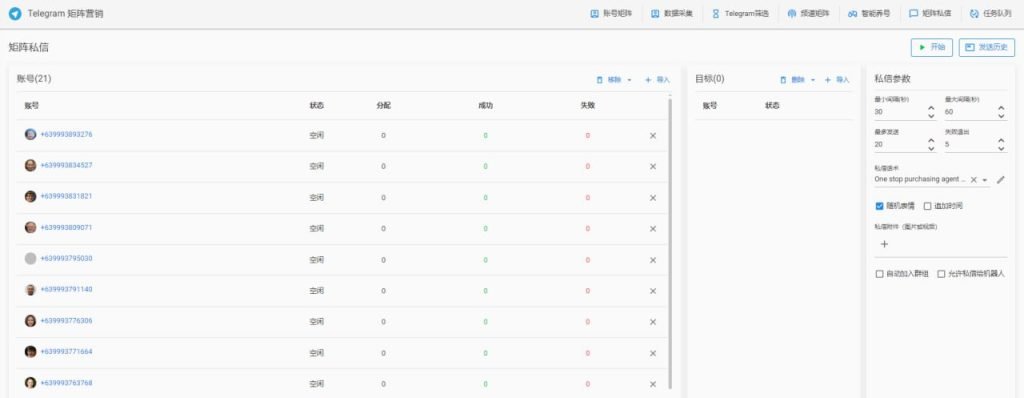Open 发送历史 send history
This screenshot has height=398, width=1024.
coord(987,48)
